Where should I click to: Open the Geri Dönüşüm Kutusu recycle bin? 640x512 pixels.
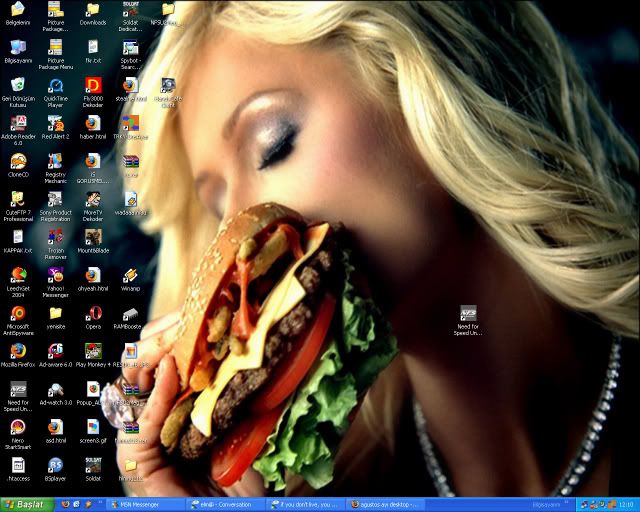18,86
